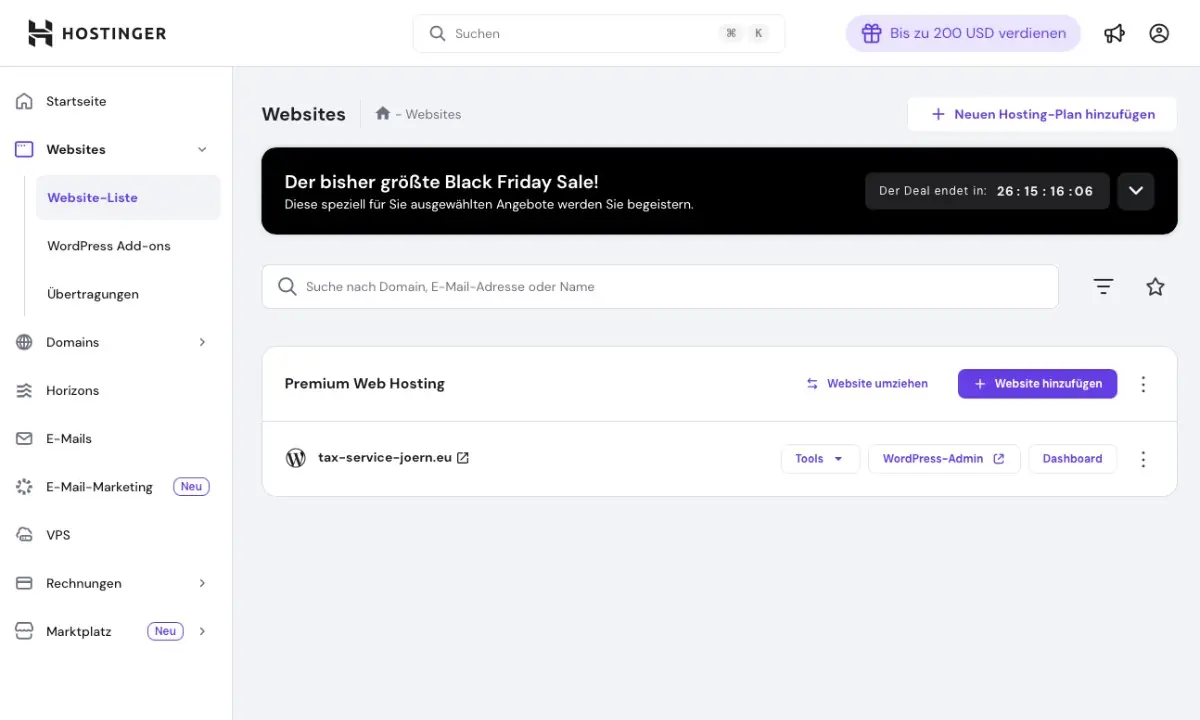The width and height of the screenshot is (1200, 720).
Task: Select Übertragungen in the sidebar
Action: pyautogui.click(x=93, y=294)
